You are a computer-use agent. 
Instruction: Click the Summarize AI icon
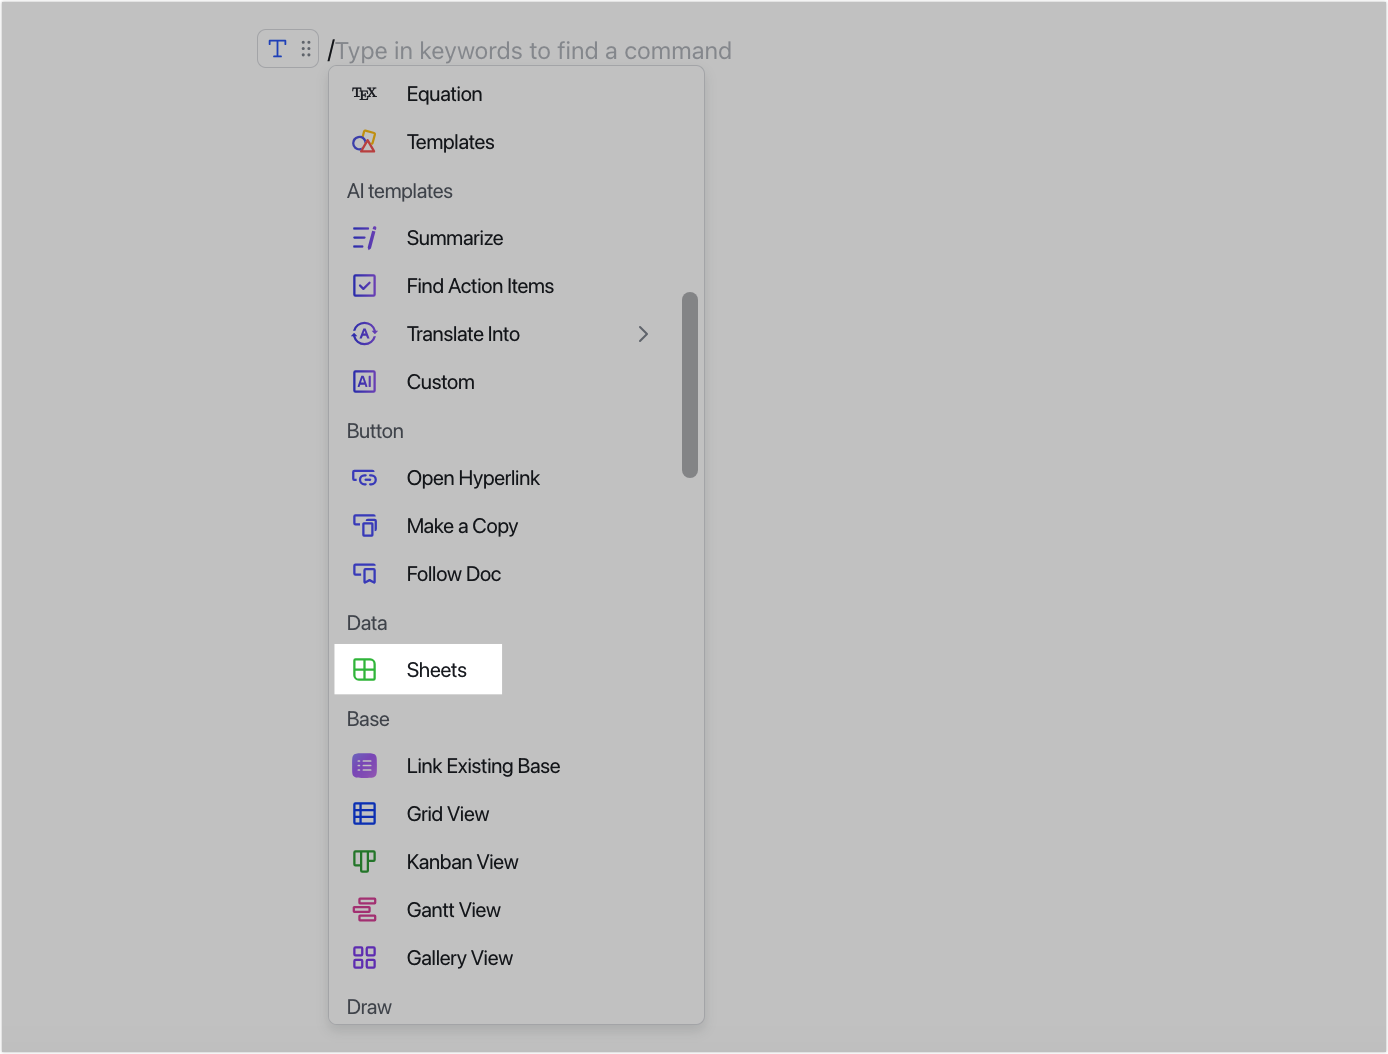click(x=364, y=237)
